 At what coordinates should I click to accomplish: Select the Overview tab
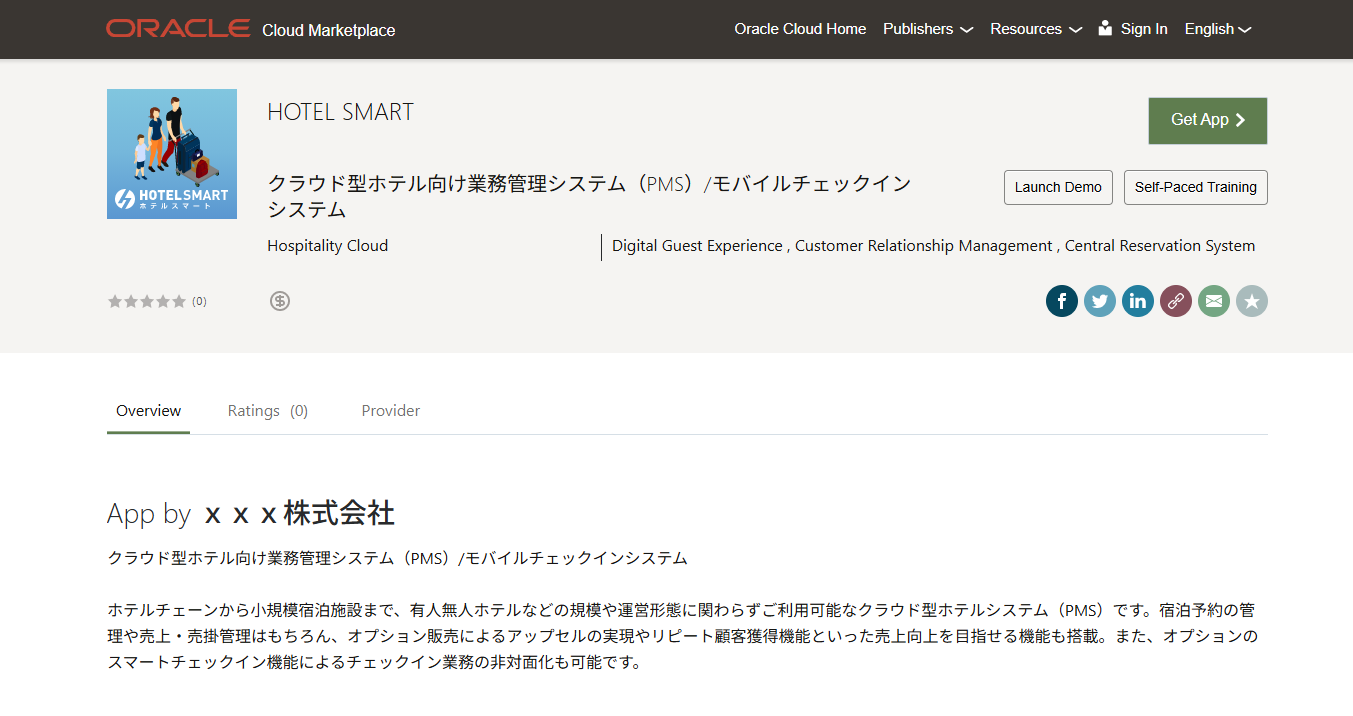[x=148, y=411]
